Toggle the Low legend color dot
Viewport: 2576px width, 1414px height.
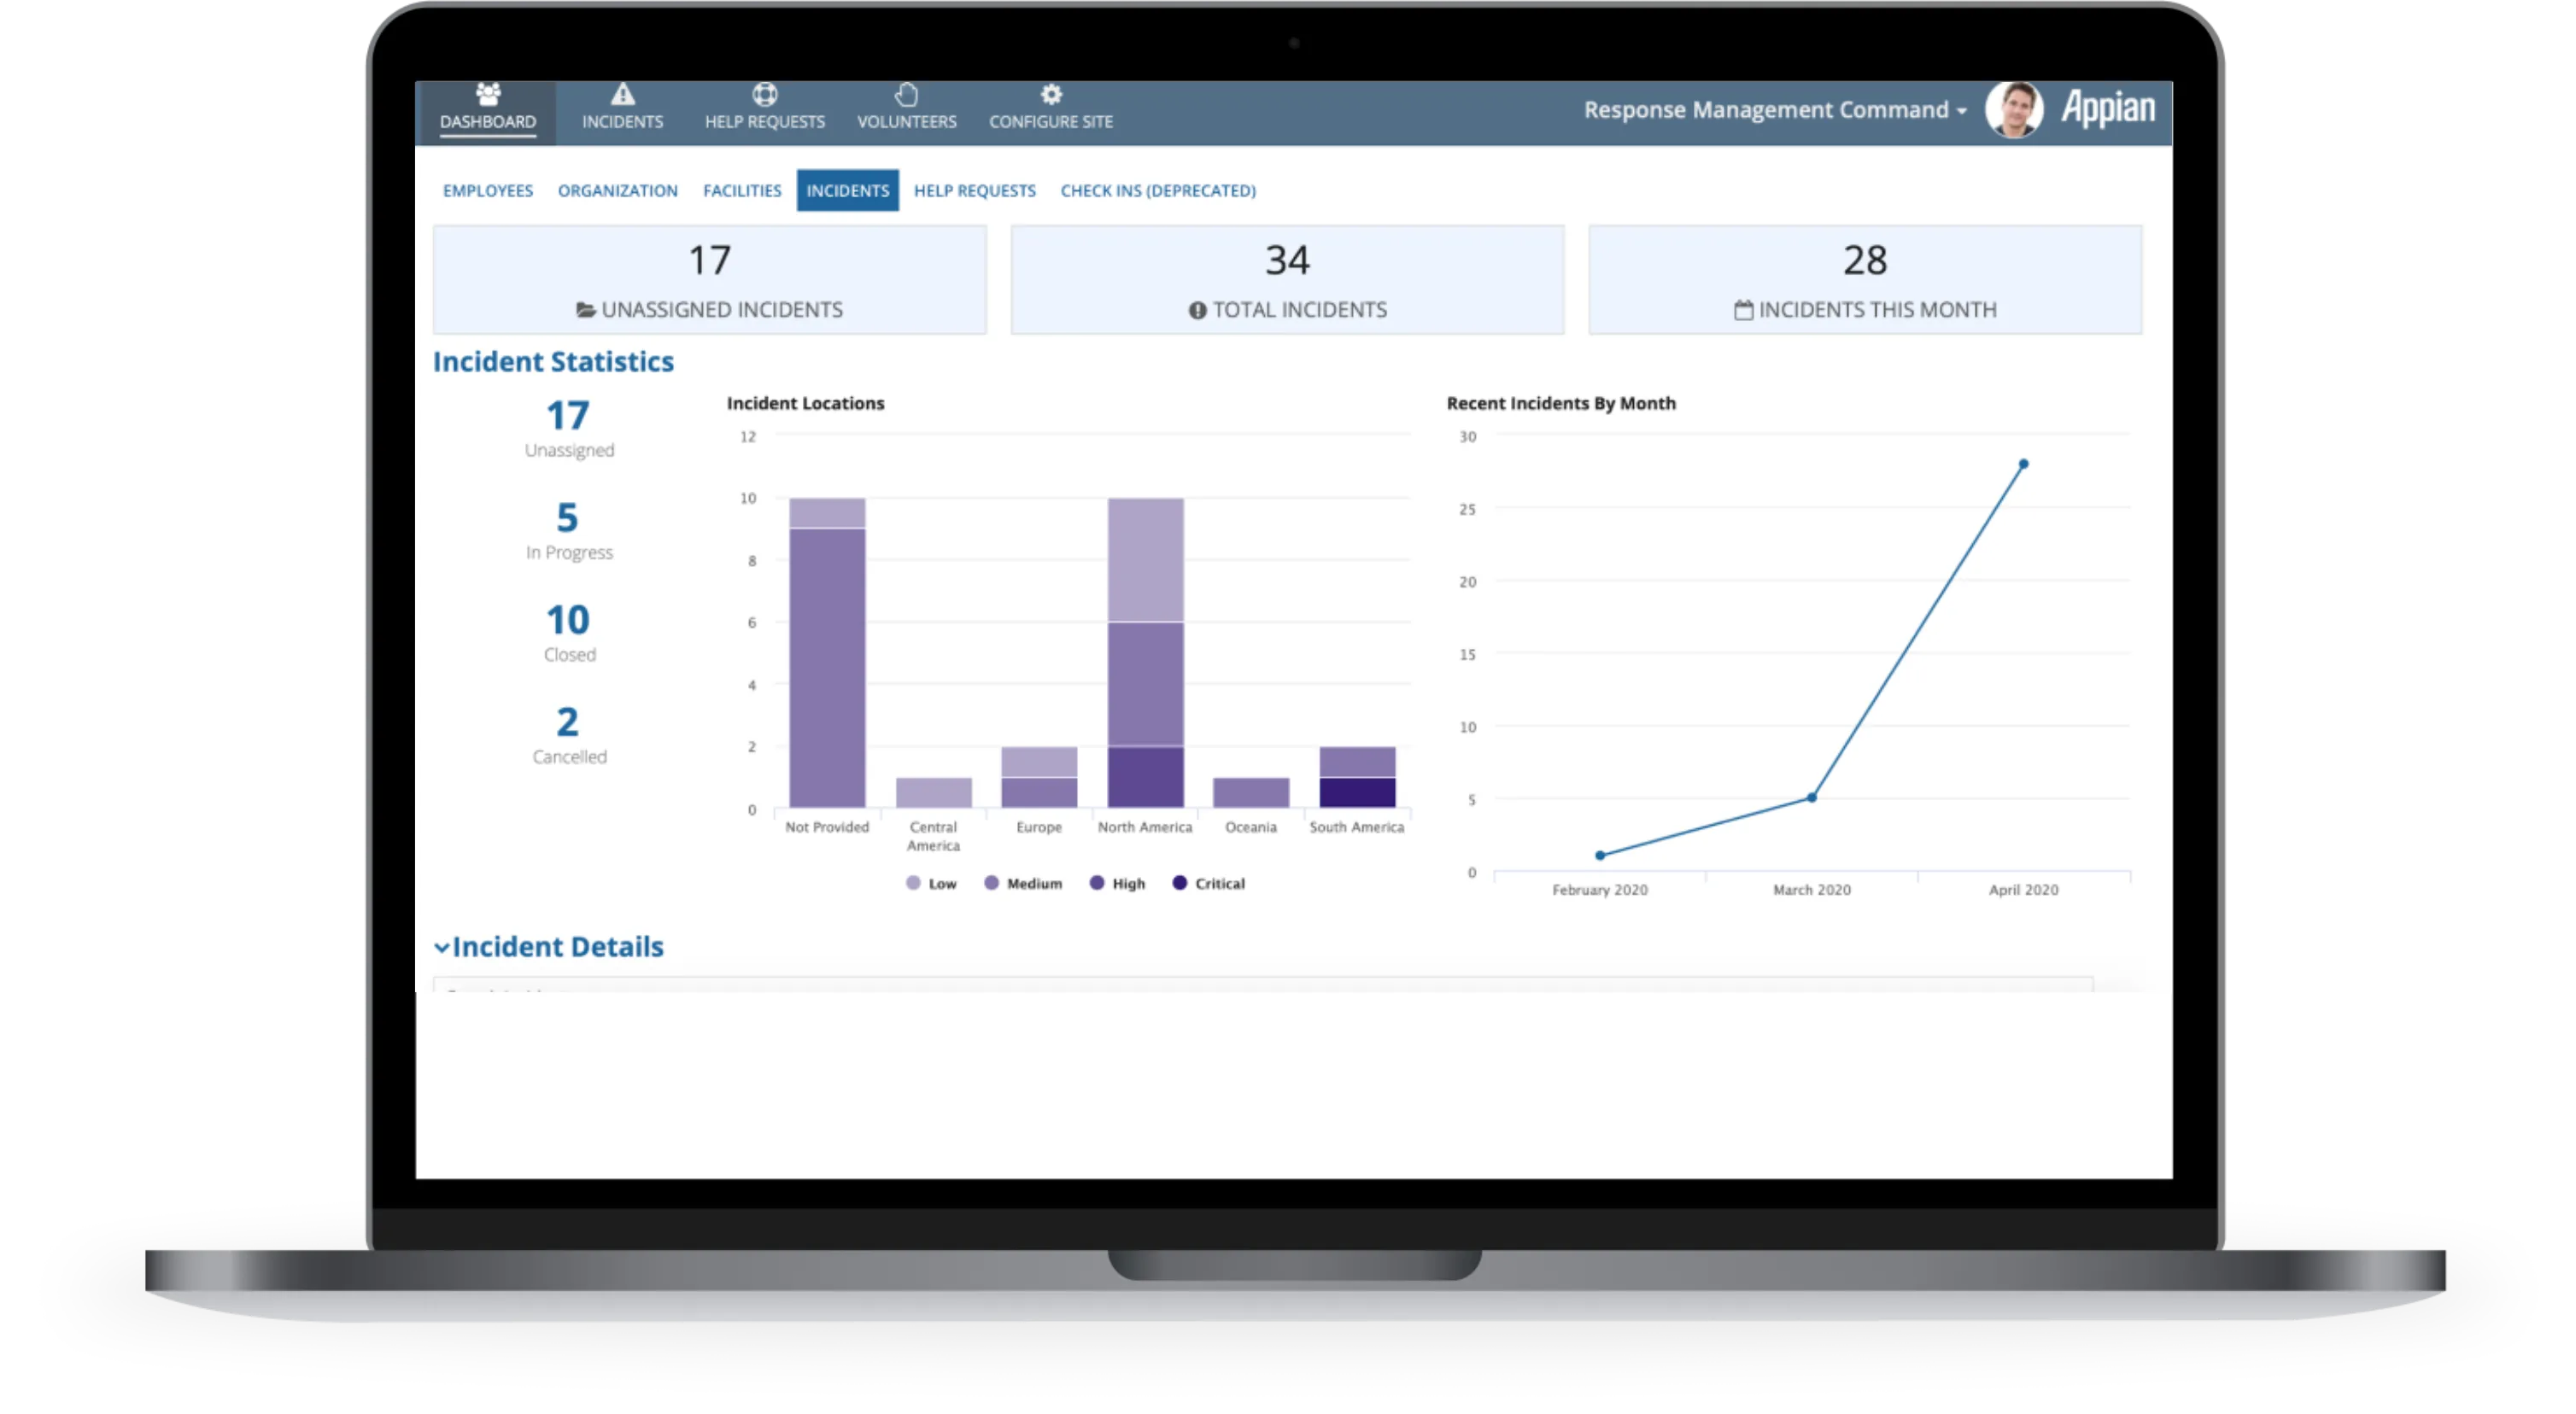913,883
